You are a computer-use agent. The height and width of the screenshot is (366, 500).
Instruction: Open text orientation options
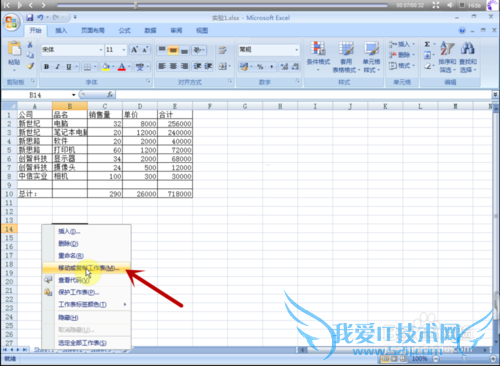tap(199, 50)
